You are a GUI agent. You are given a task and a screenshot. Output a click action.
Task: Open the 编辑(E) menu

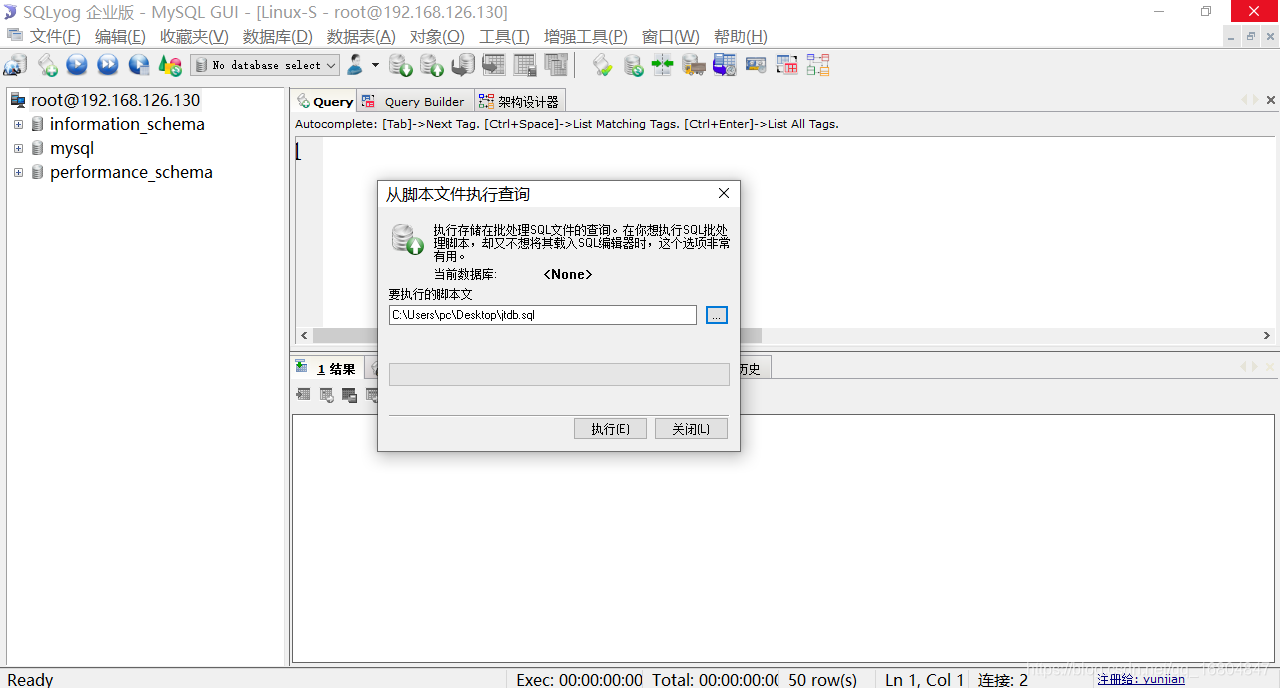point(120,36)
